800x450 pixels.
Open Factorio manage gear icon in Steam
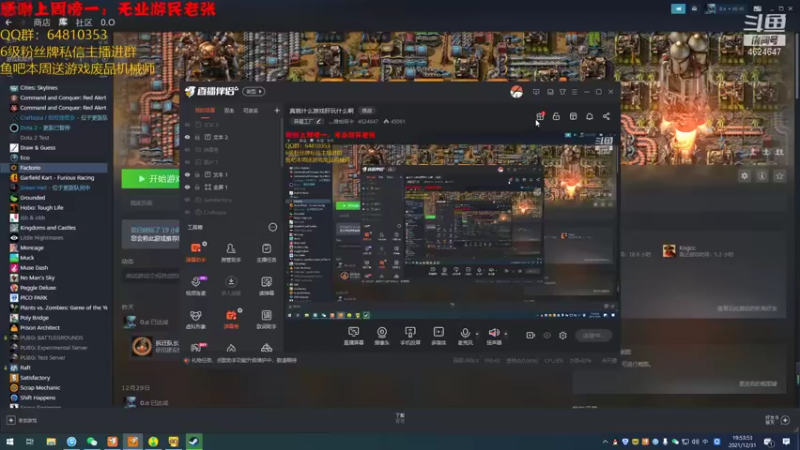744,176
